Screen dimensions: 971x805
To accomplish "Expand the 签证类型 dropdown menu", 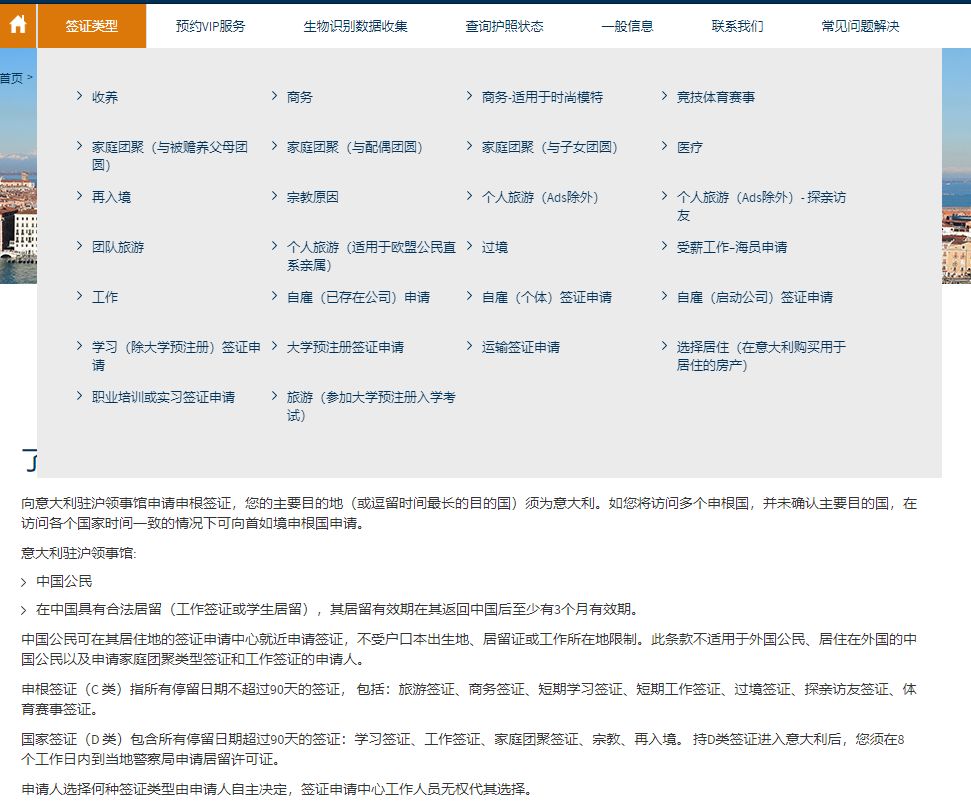I will 92,26.
